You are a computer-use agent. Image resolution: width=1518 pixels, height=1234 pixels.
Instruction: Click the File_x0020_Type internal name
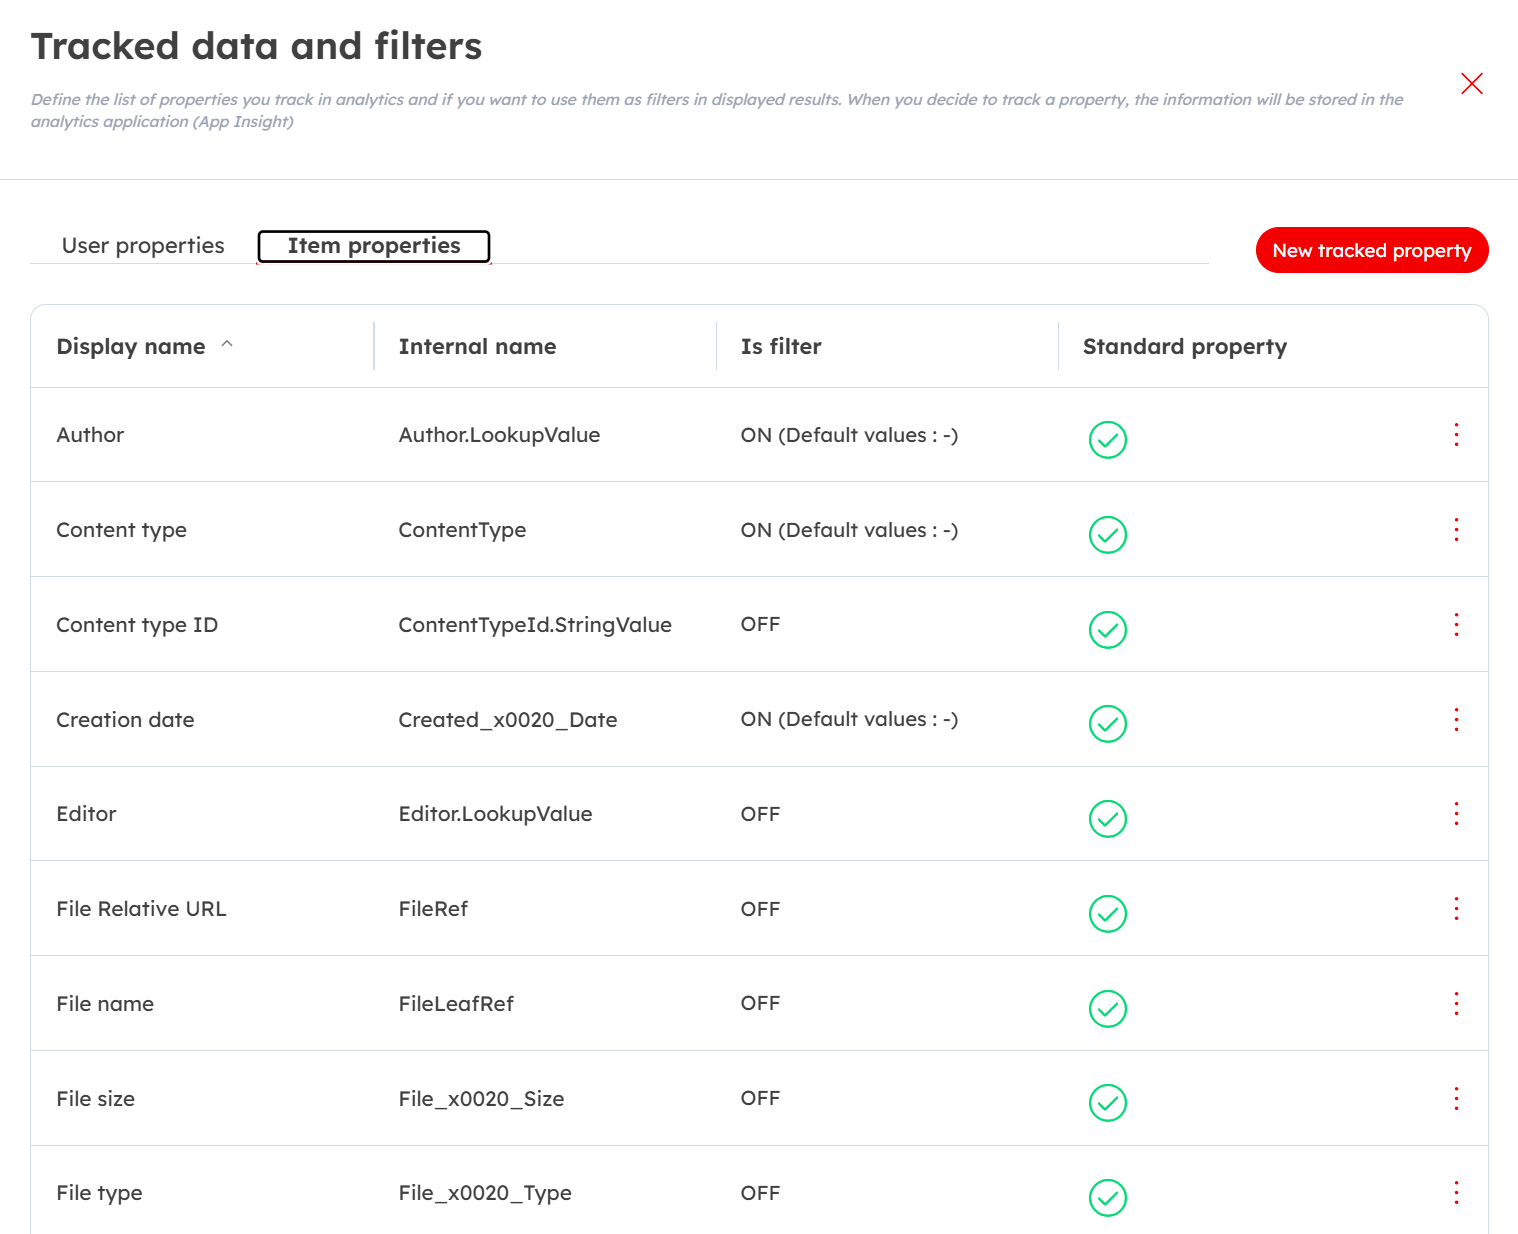coord(485,1193)
